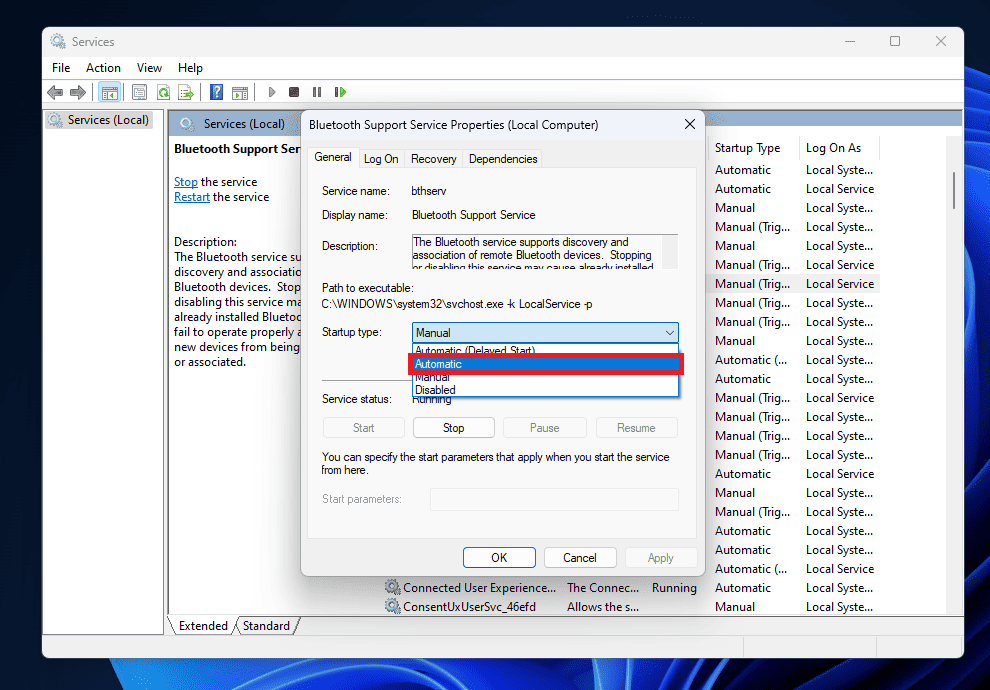The height and width of the screenshot is (690, 990).
Task: Click the svchost.exe executable path text
Action: pyautogui.click(x=457, y=304)
